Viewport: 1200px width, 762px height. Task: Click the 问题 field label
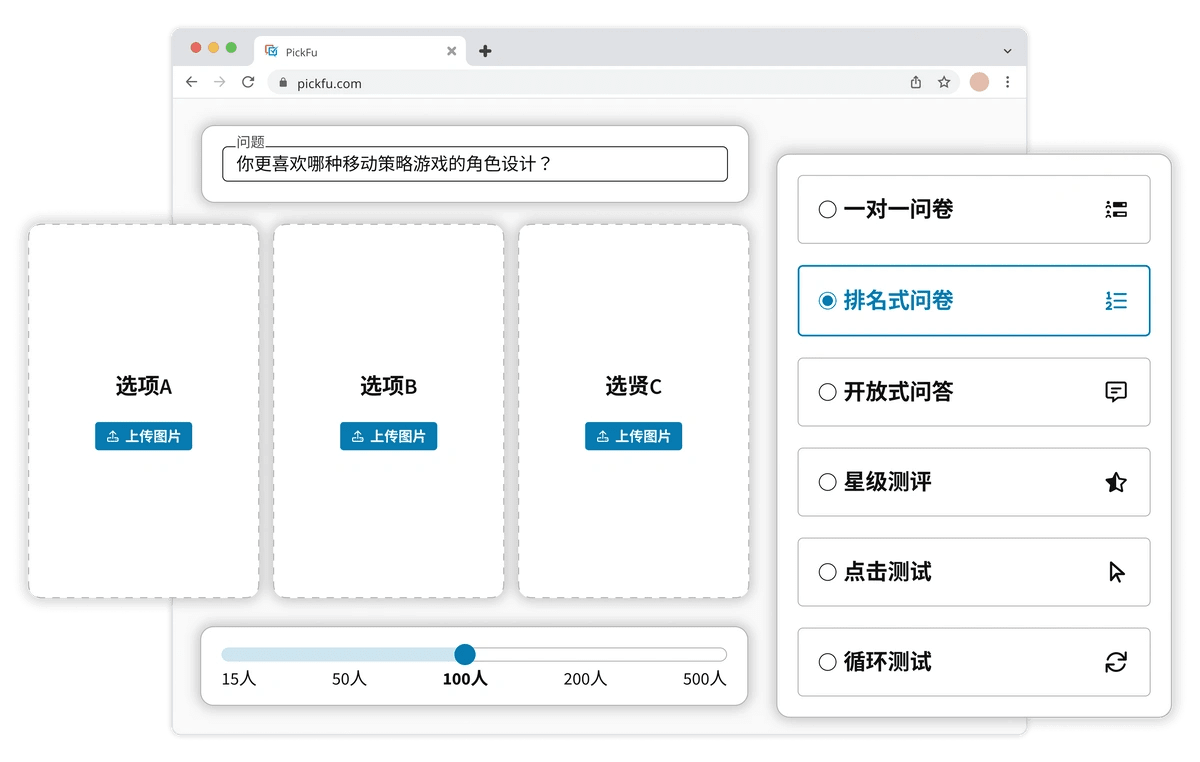point(250,142)
